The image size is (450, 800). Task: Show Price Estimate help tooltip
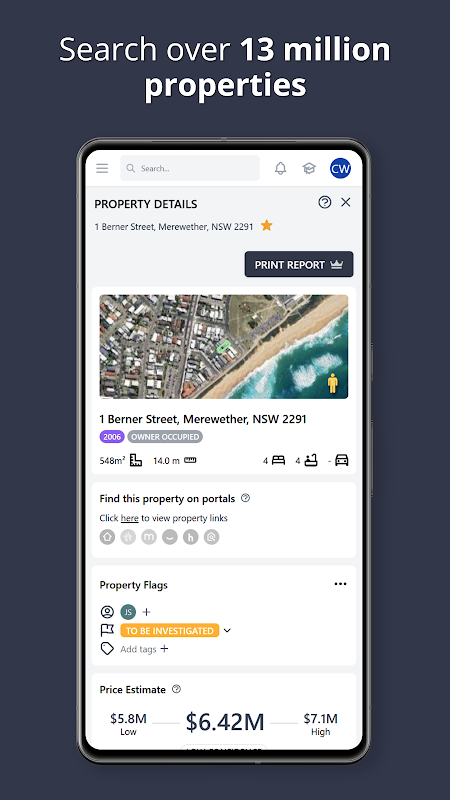(177, 689)
